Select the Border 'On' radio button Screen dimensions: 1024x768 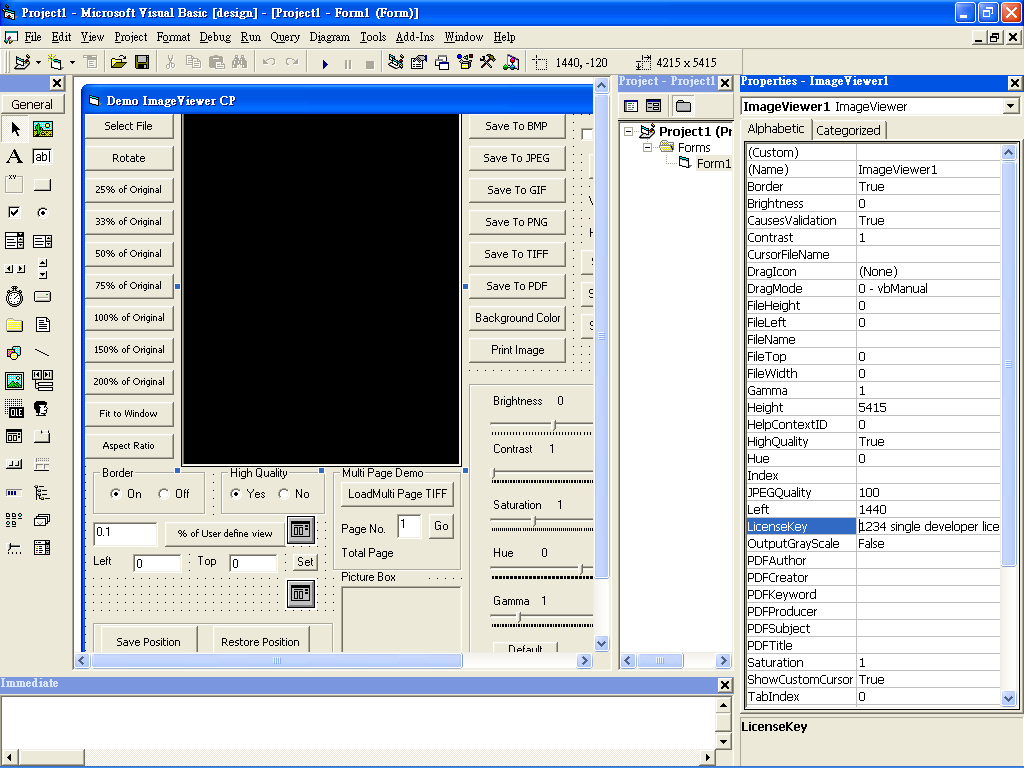(116, 494)
